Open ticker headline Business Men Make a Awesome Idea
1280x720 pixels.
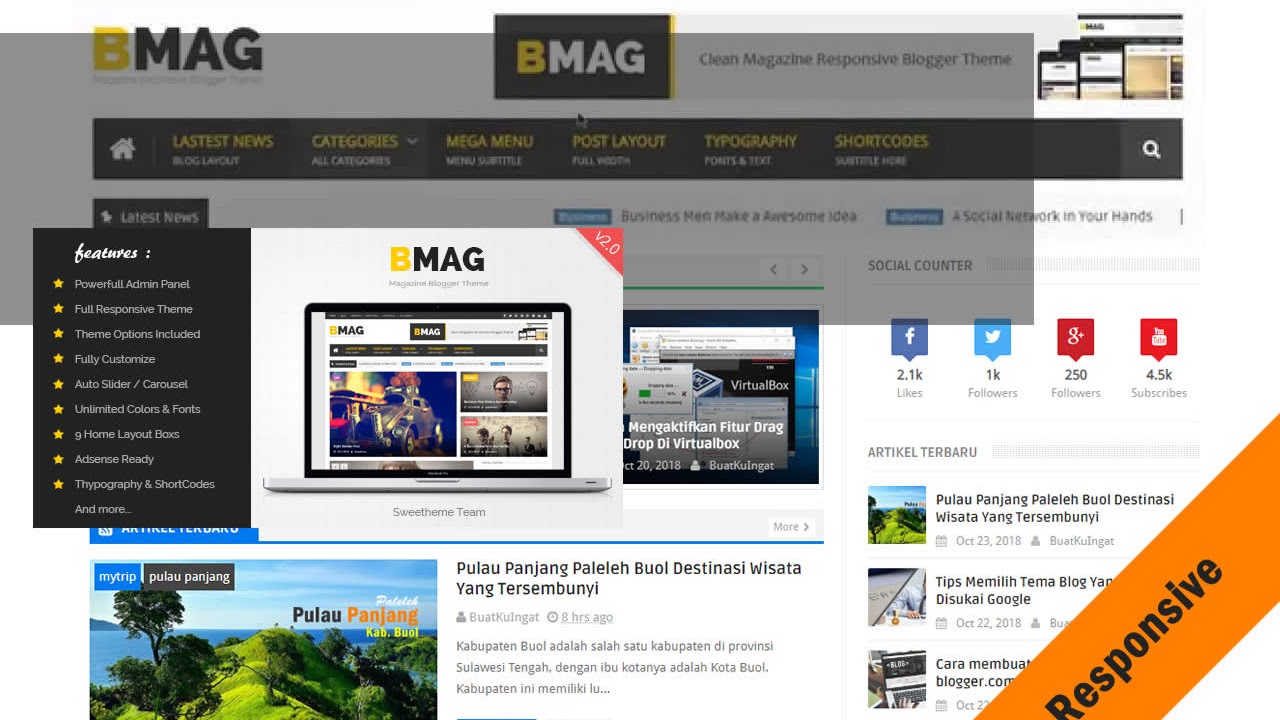(739, 216)
